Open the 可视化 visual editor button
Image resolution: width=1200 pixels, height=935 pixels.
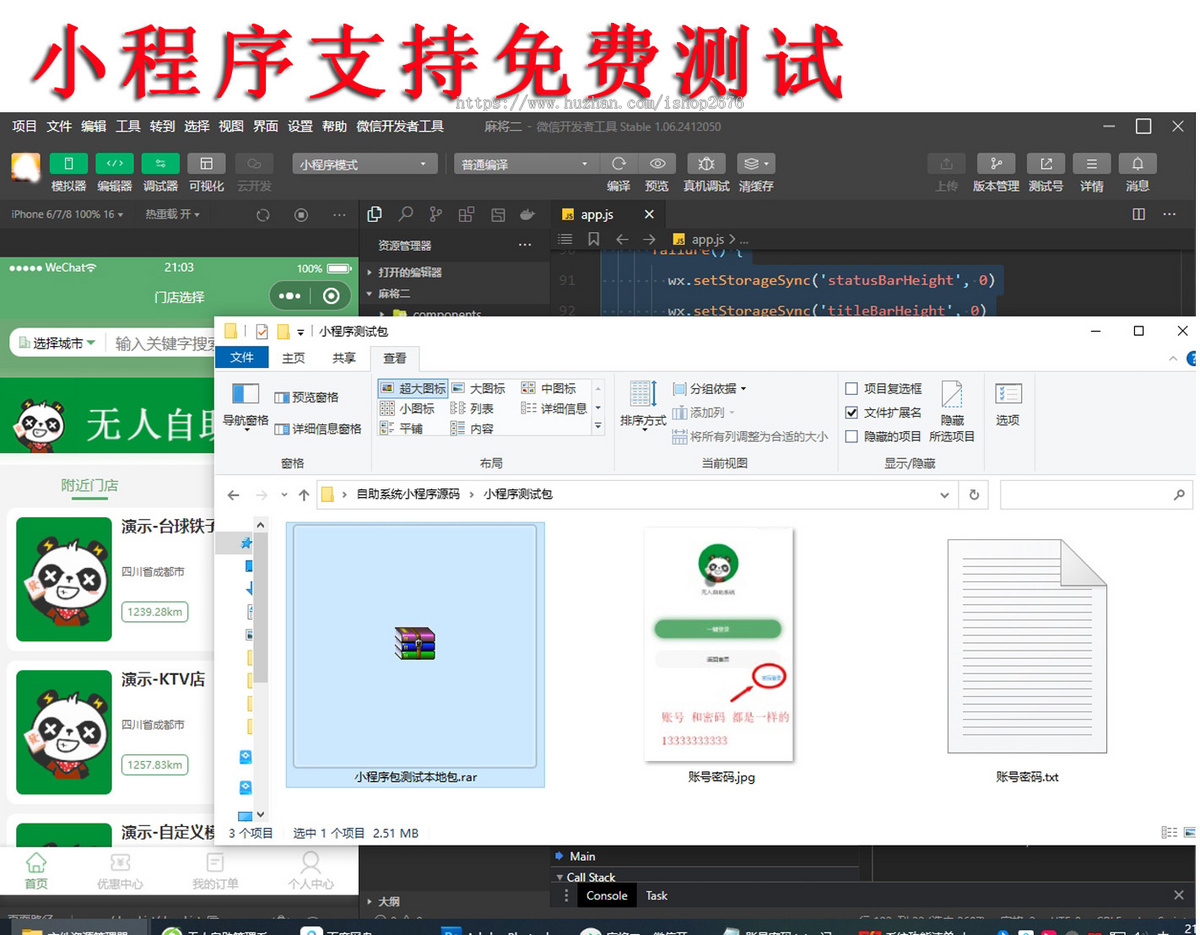[206, 164]
